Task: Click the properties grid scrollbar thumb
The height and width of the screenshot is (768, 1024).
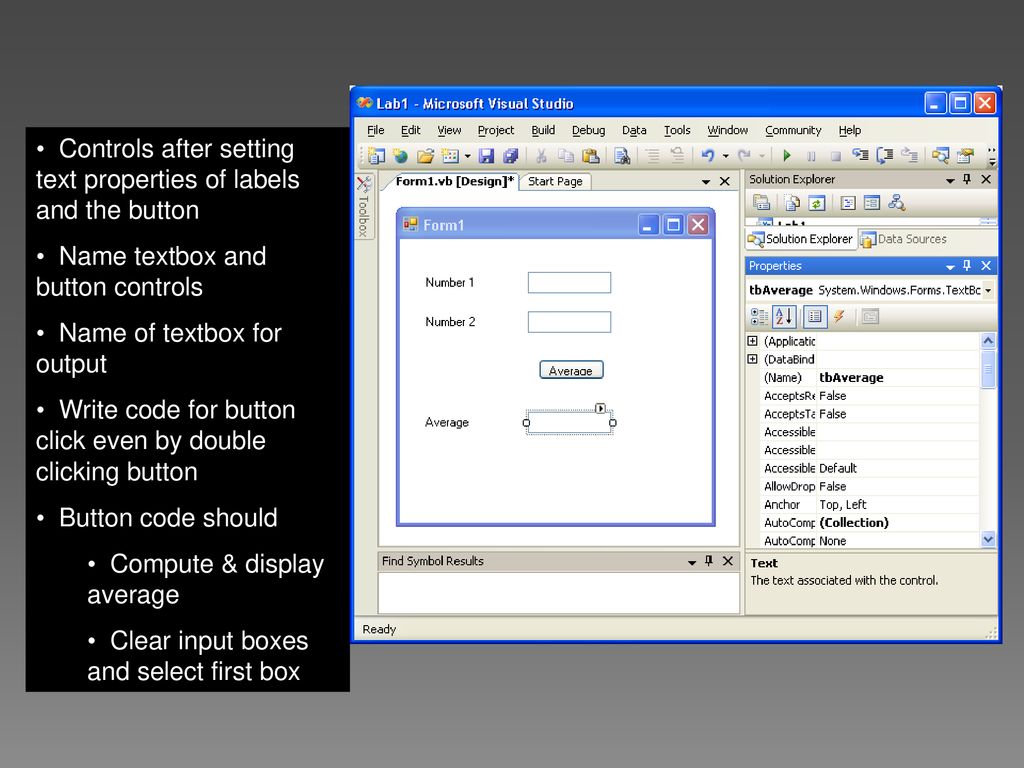Action: 988,369
